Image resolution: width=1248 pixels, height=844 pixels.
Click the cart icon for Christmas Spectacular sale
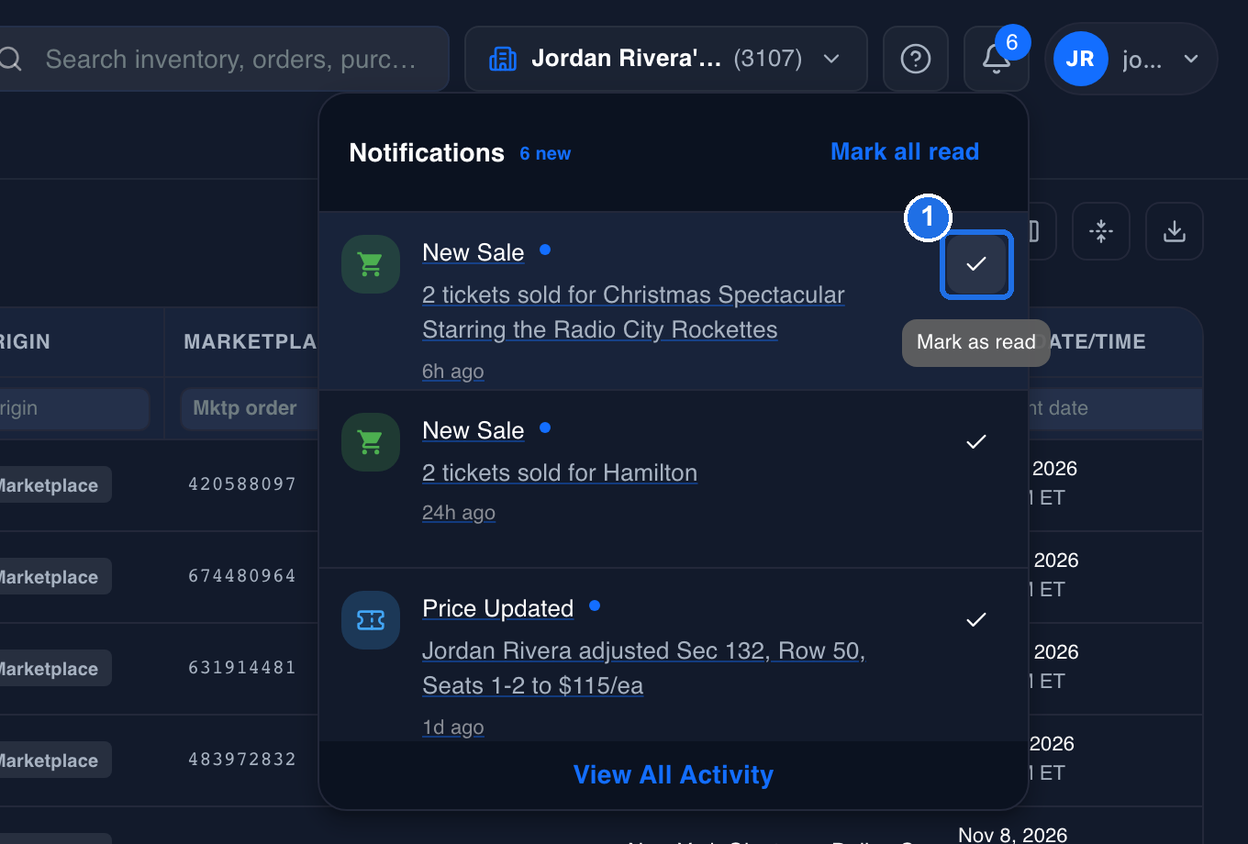tap(370, 264)
